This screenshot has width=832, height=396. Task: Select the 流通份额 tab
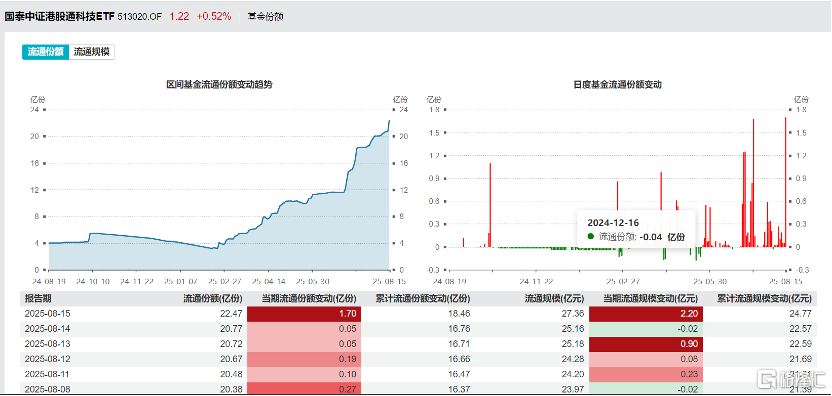coord(45,52)
